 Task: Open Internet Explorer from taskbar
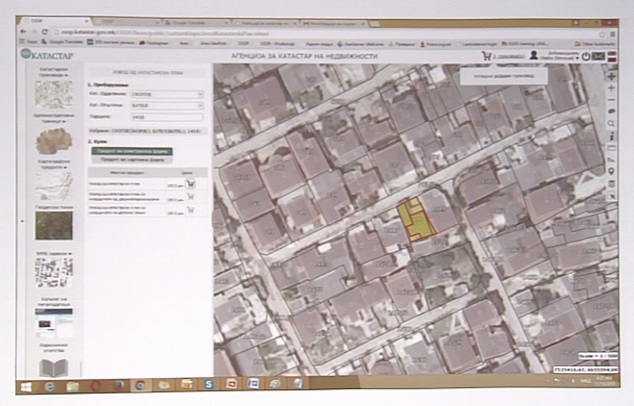click(50, 387)
